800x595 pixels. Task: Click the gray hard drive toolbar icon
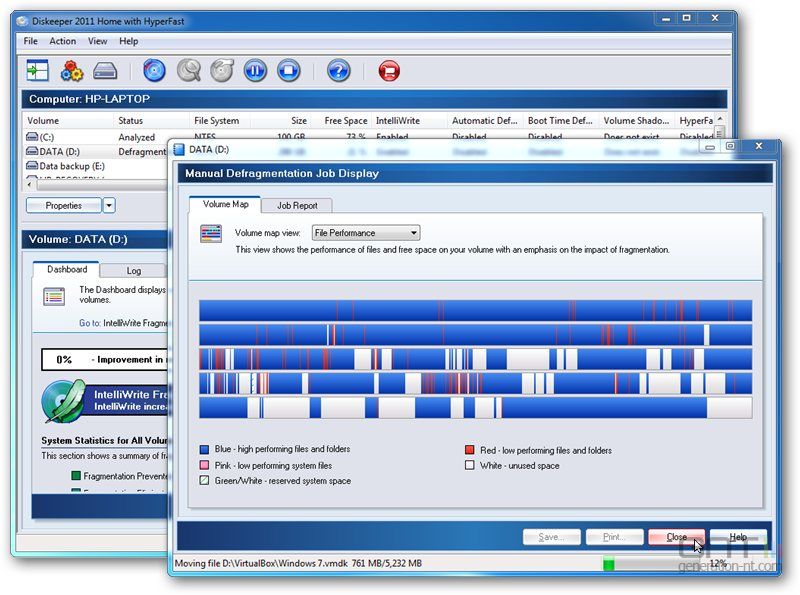click(x=105, y=71)
